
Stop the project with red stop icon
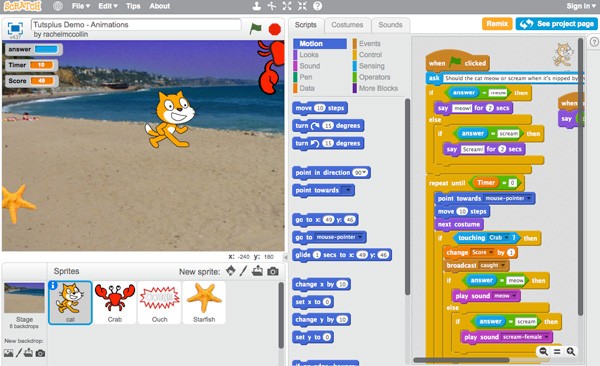pos(274,29)
